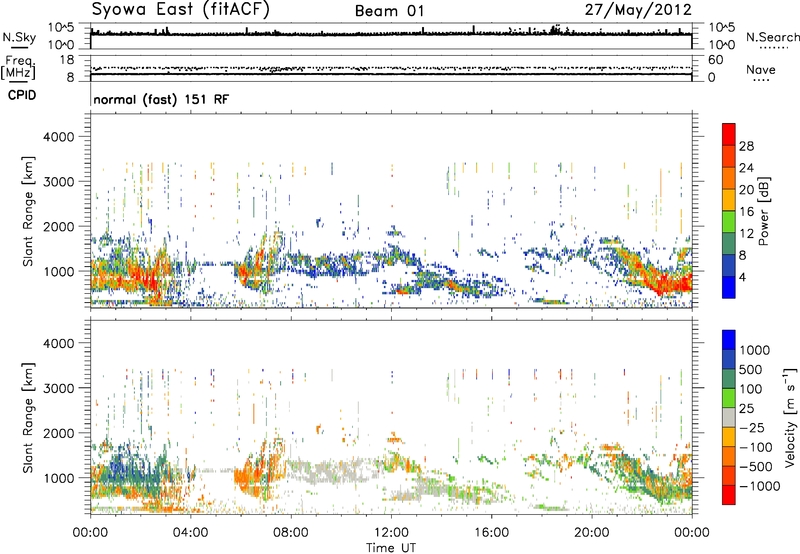Click the gray segment of velocity colorbar
The width and height of the screenshot is (800, 554).
[x=729, y=418]
